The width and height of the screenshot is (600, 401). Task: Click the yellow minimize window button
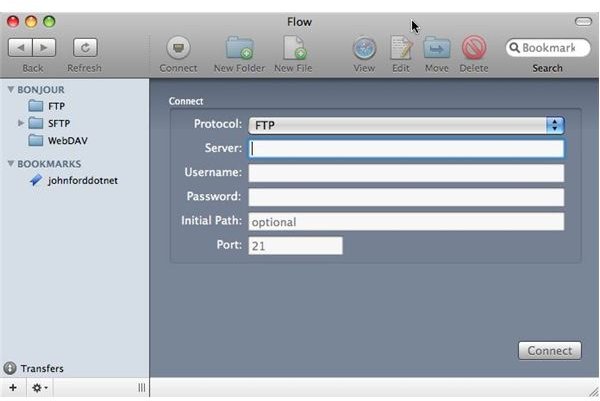coord(31,21)
